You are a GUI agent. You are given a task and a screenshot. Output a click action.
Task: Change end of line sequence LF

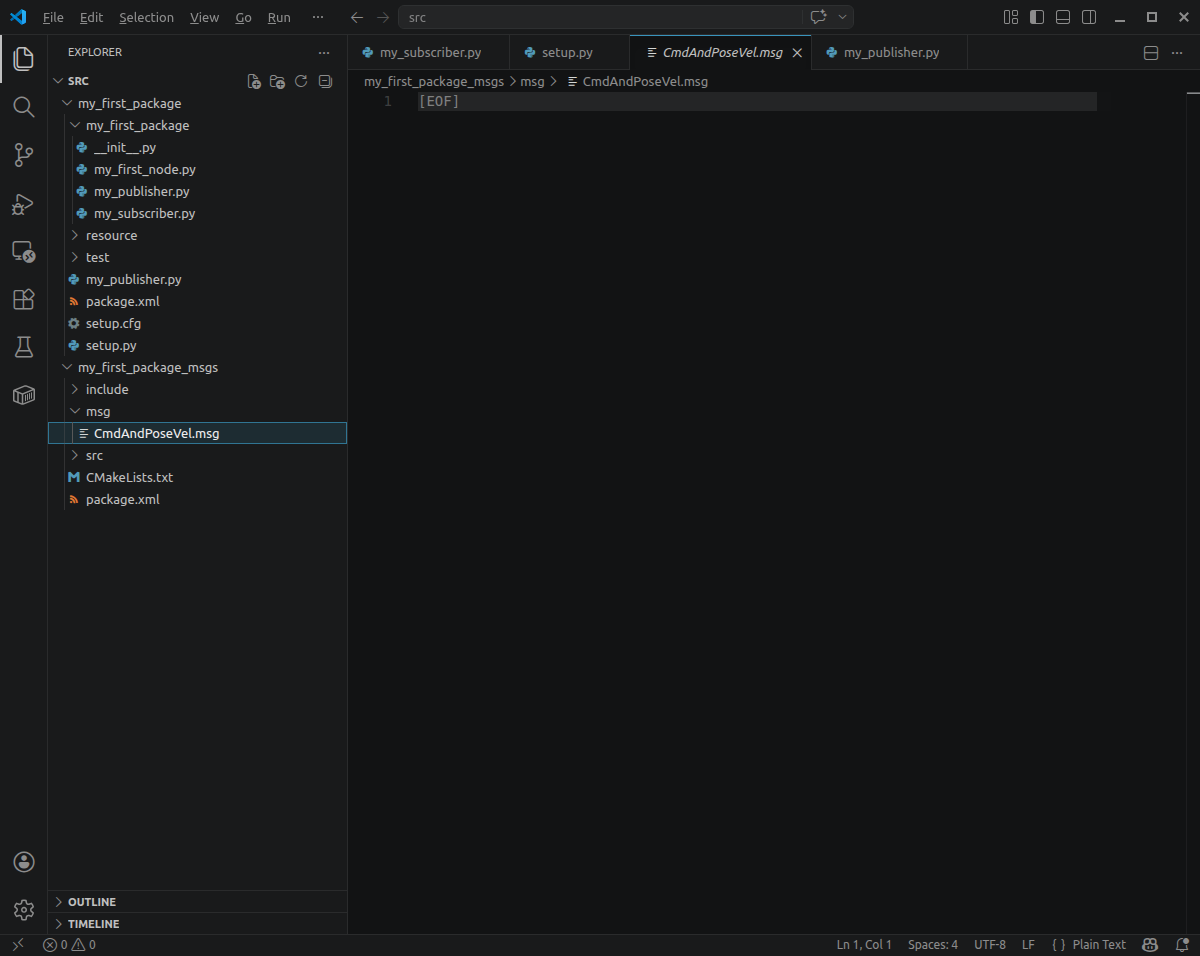click(x=1028, y=944)
